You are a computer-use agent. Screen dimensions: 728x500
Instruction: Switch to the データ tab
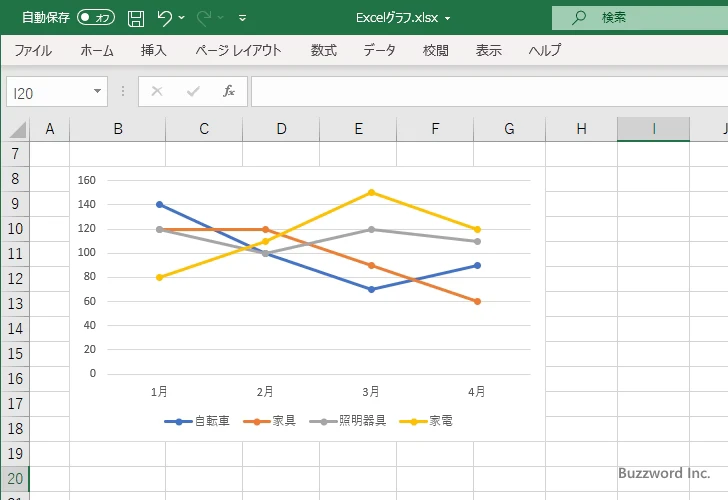click(x=379, y=50)
